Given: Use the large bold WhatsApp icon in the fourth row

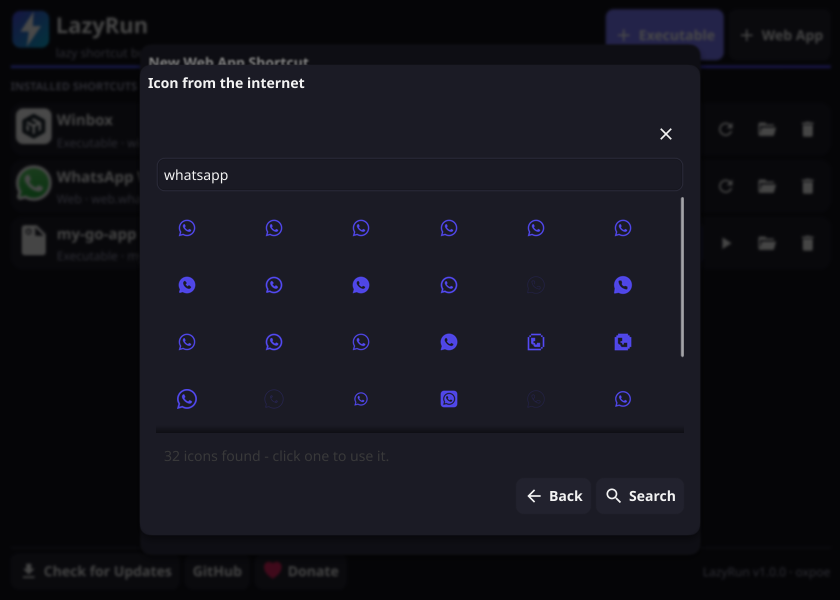Looking at the screenshot, I should [x=186, y=399].
